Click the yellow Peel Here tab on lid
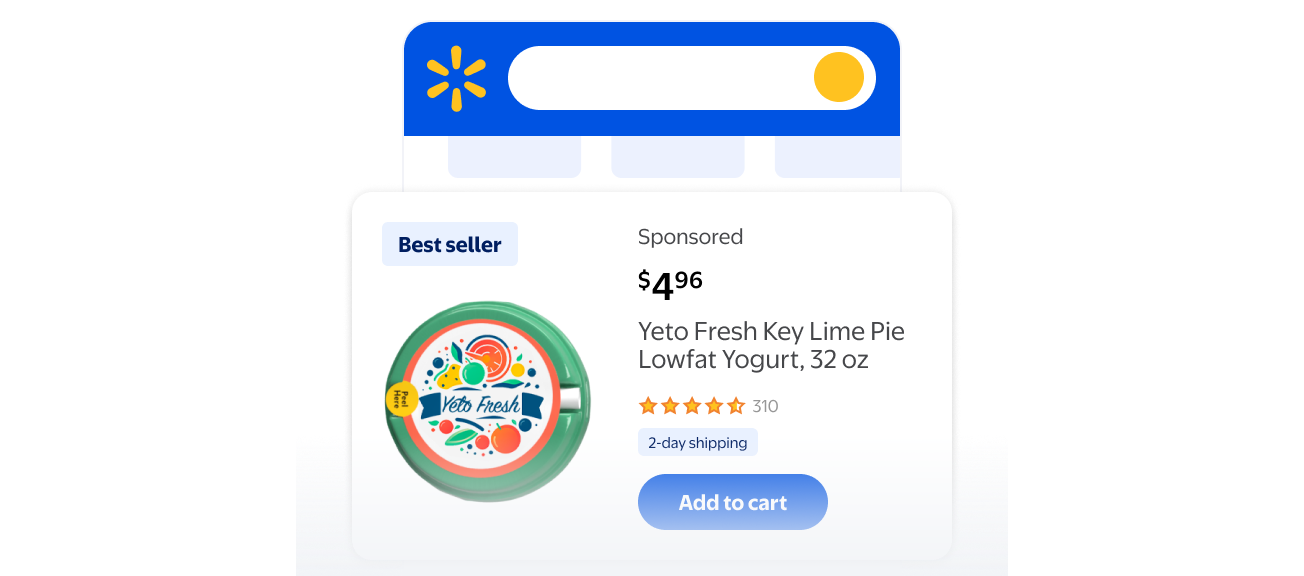Screen dimensions: 1304x576 (x=402, y=399)
